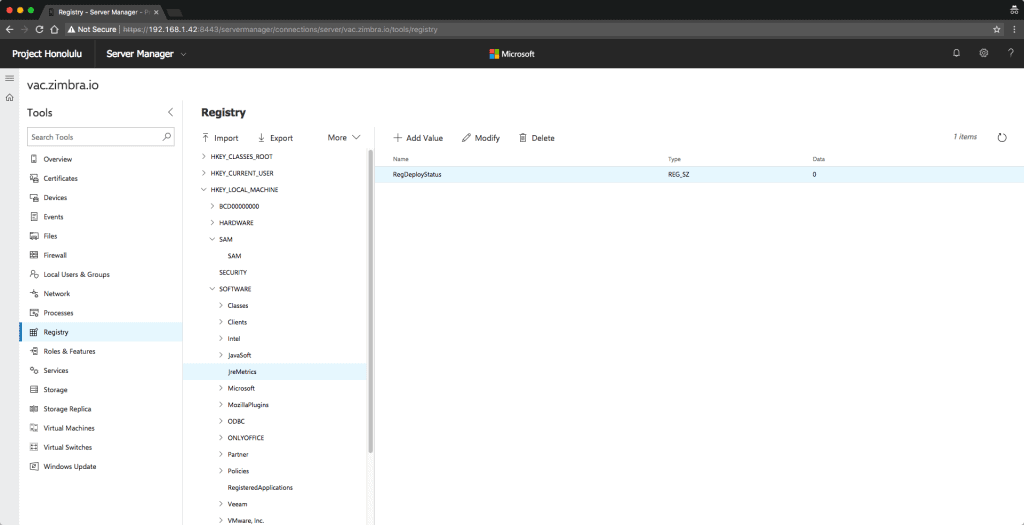Open the Files tool

[x=50, y=236]
